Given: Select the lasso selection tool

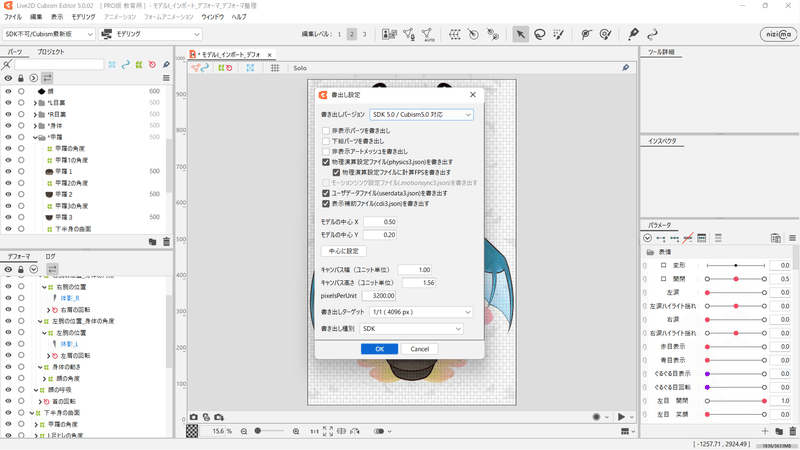Looking at the screenshot, I should (540, 34).
